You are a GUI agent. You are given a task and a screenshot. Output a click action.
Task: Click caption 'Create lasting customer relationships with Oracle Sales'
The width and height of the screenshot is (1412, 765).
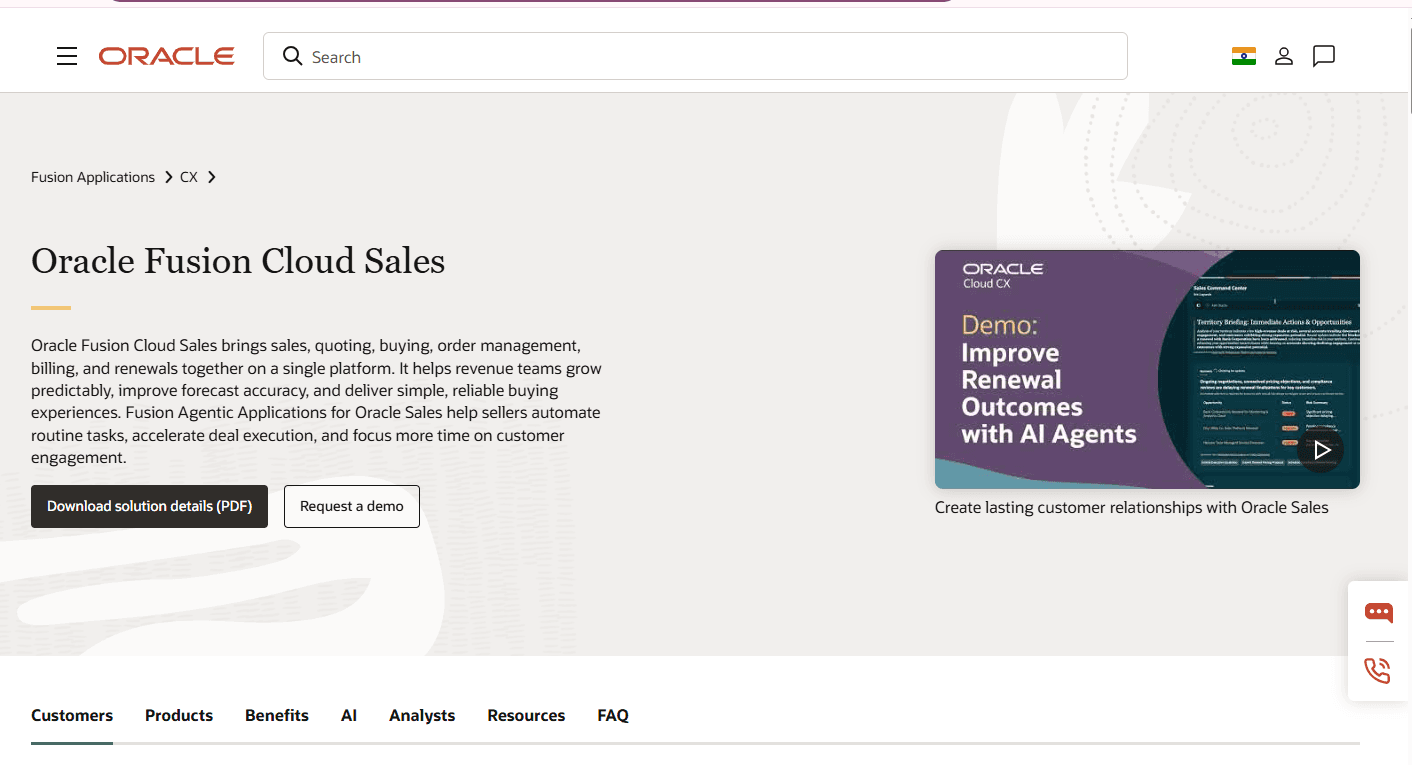pos(1131,507)
